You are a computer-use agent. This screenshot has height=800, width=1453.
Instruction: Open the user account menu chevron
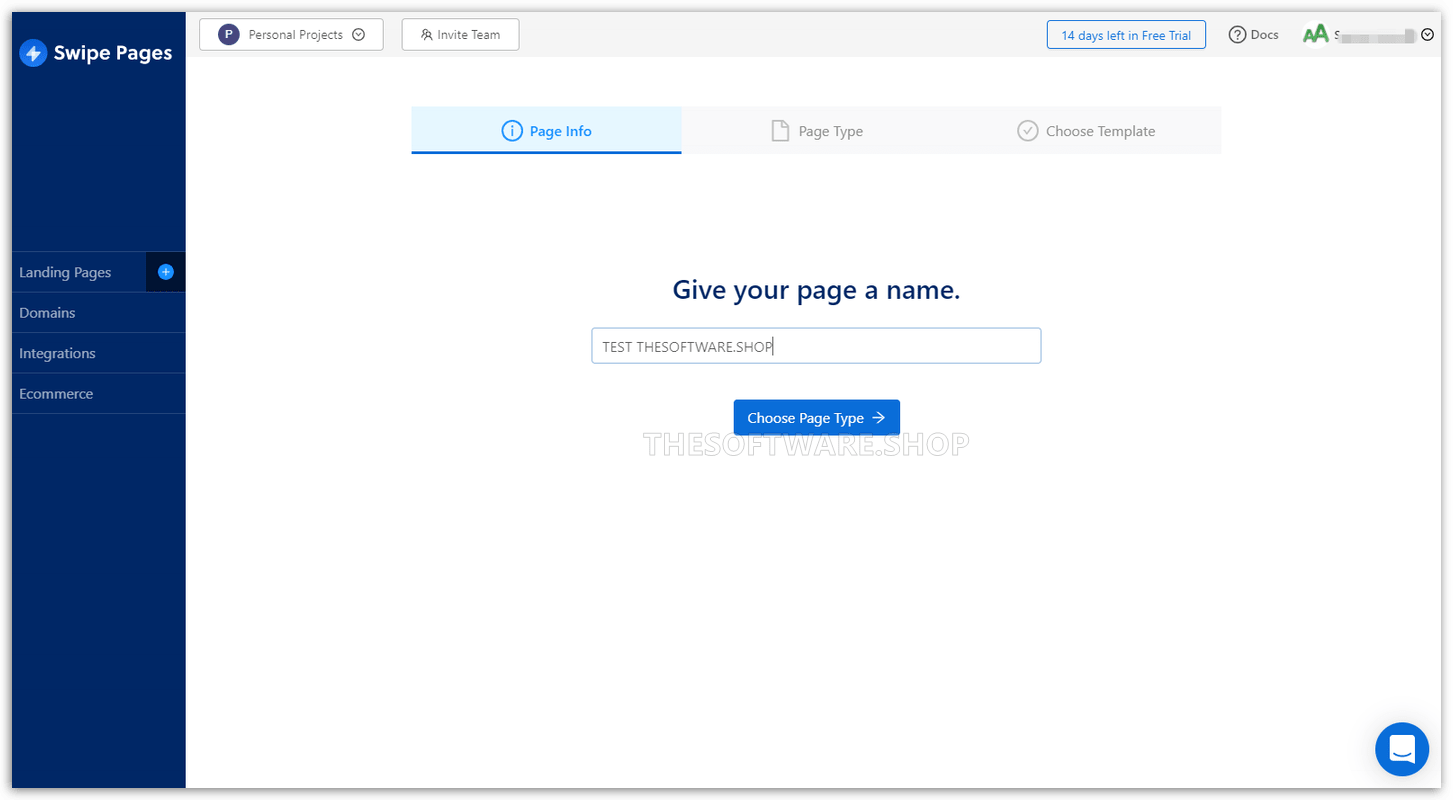(1427, 35)
